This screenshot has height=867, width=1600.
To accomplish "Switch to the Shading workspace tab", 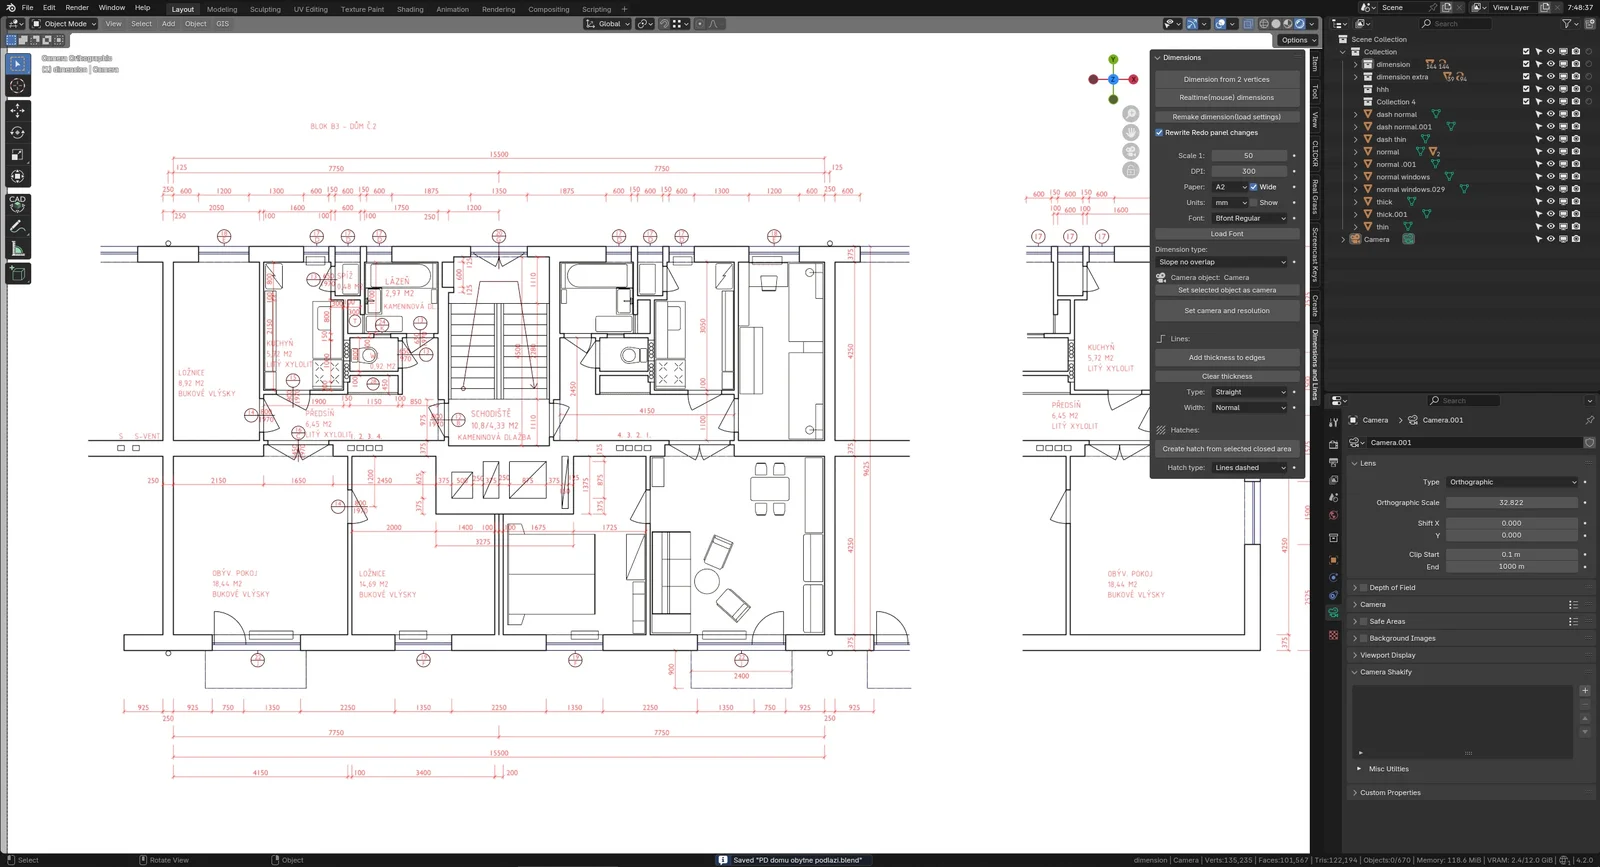I will coord(410,9).
